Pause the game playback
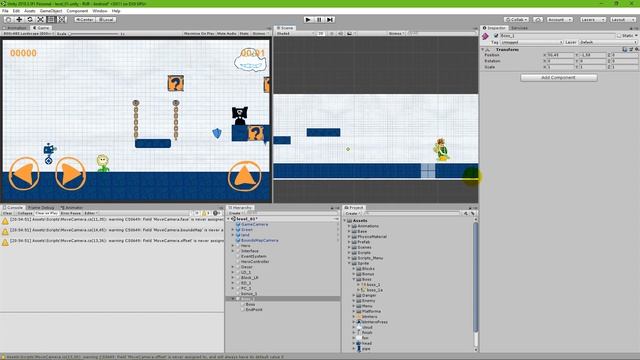 pos(319,20)
